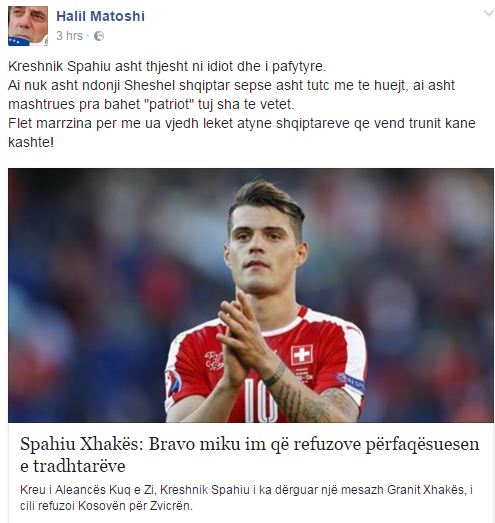Click the final post word 'kashte!'
495x523 pixels.
pyautogui.click(x=31, y=142)
